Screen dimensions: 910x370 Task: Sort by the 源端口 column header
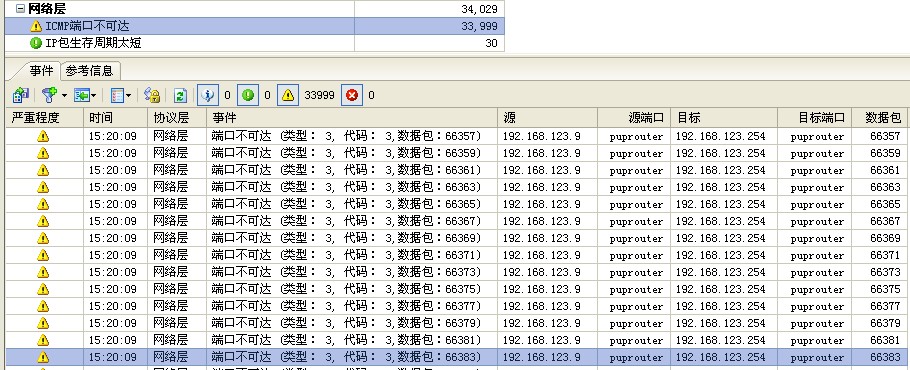click(634, 118)
